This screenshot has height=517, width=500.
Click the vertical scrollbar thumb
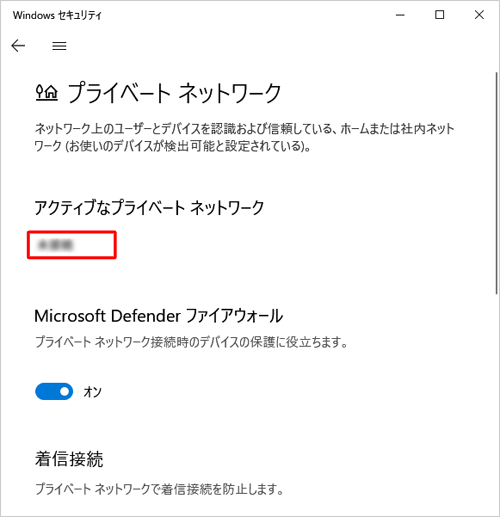[496, 183]
